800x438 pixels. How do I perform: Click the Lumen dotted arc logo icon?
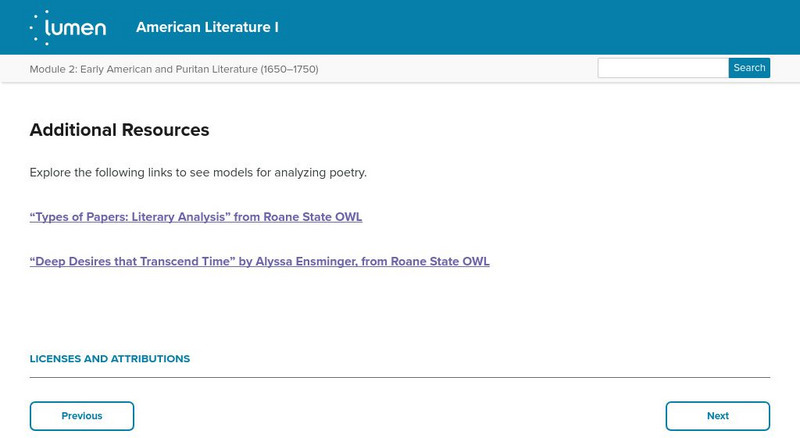39,27
